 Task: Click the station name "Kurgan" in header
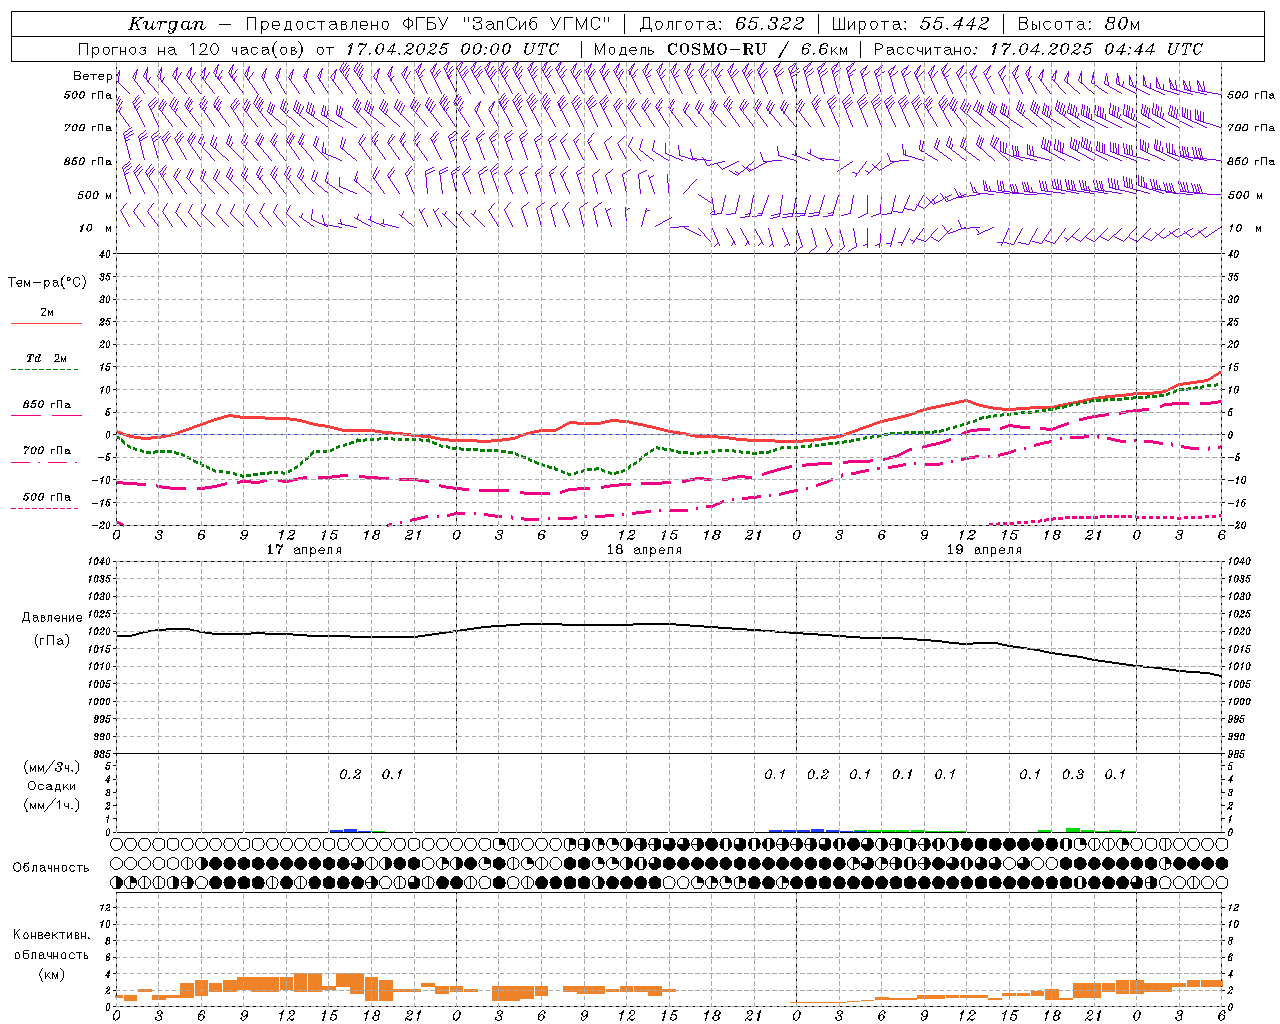(x=168, y=24)
